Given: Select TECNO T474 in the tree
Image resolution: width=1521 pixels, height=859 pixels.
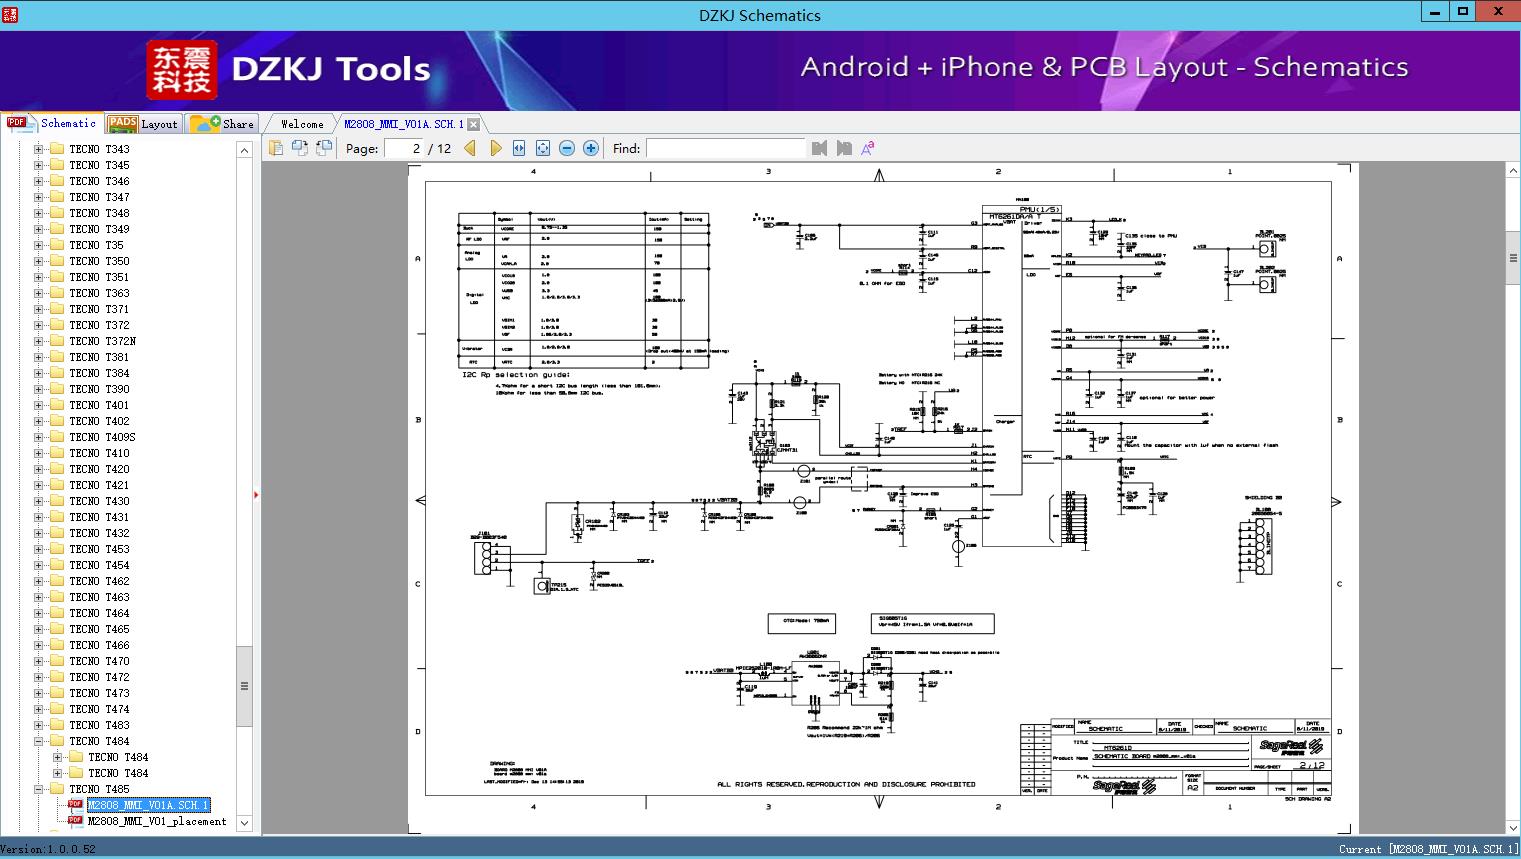Looking at the screenshot, I should [x=99, y=709].
